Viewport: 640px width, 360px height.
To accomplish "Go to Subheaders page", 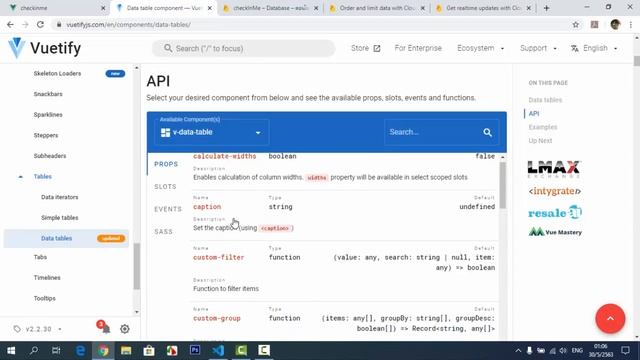I will (x=50, y=156).
